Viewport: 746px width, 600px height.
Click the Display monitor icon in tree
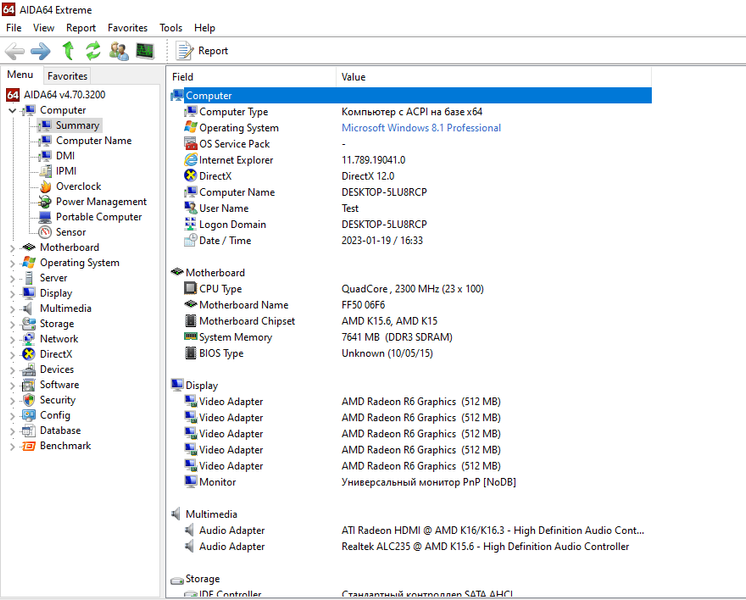pyautogui.click(x=29, y=293)
